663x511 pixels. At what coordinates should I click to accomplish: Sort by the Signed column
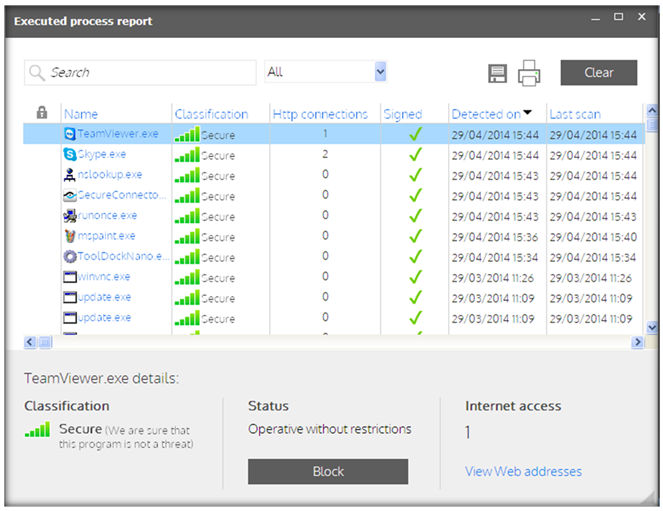click(x=403, y=114)
